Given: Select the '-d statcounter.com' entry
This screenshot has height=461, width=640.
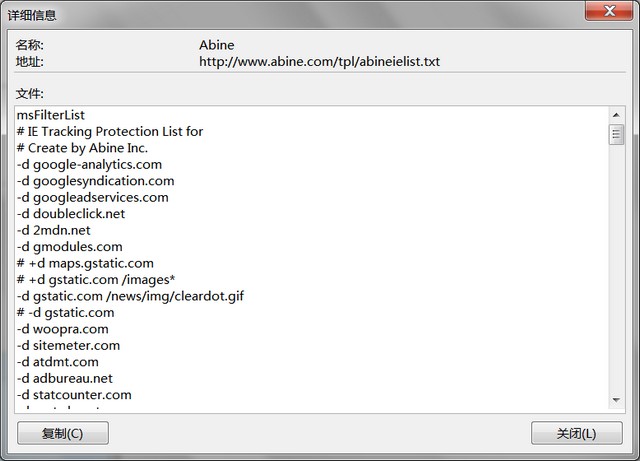Looking at the screenshot, I should (x=74, y=395).
